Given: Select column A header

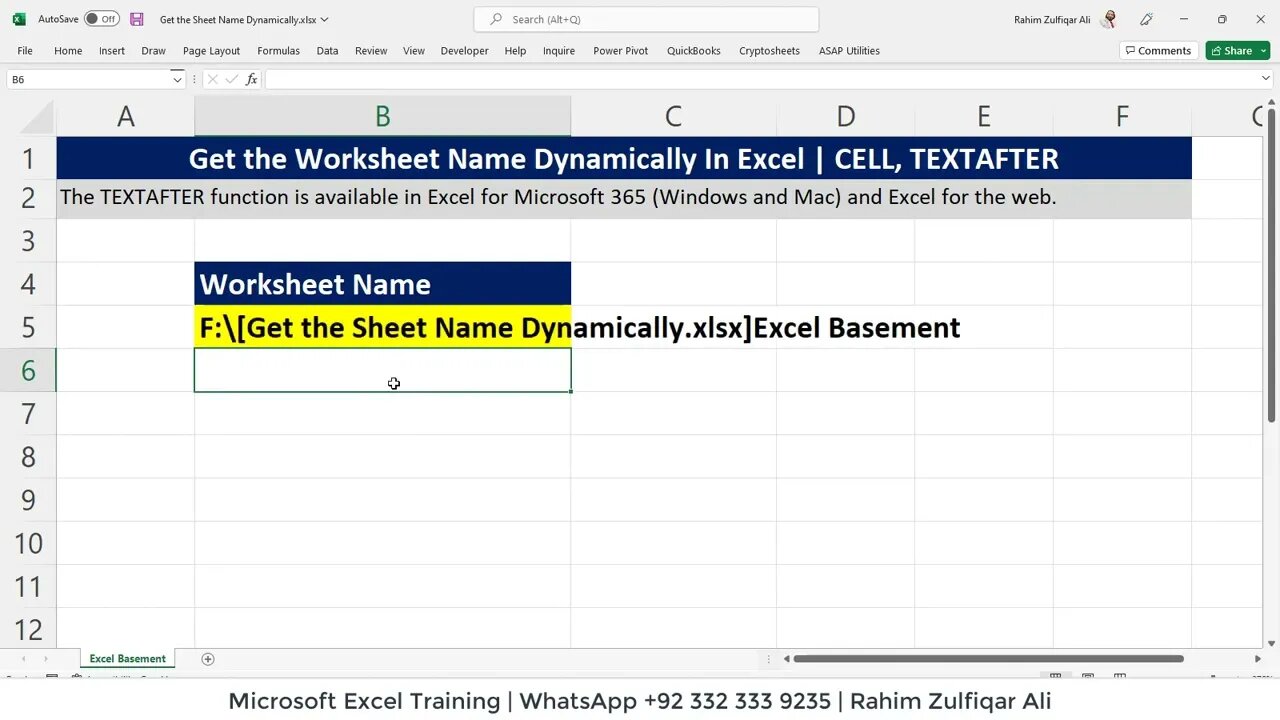Looking at the screenshot, I should point(126,116).
